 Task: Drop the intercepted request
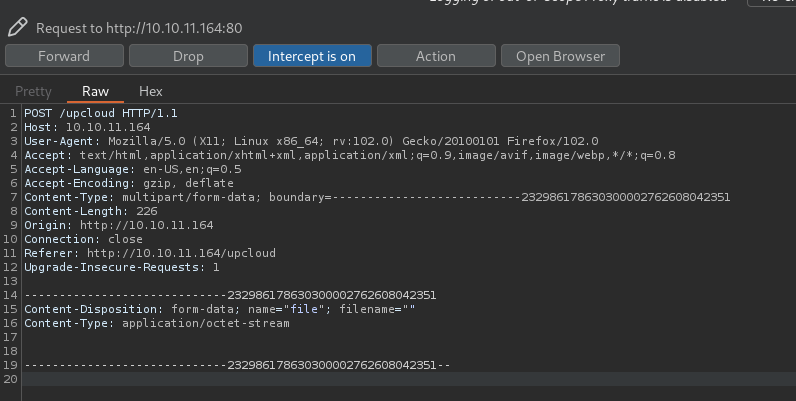click(188, 56)
